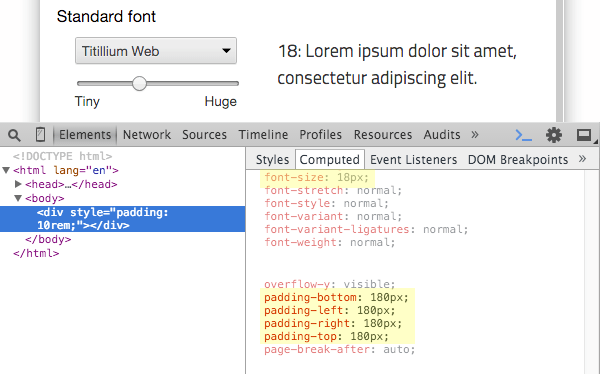Collapse the html element node
This screenshot has height=374, width=600.
coord(6,170)
